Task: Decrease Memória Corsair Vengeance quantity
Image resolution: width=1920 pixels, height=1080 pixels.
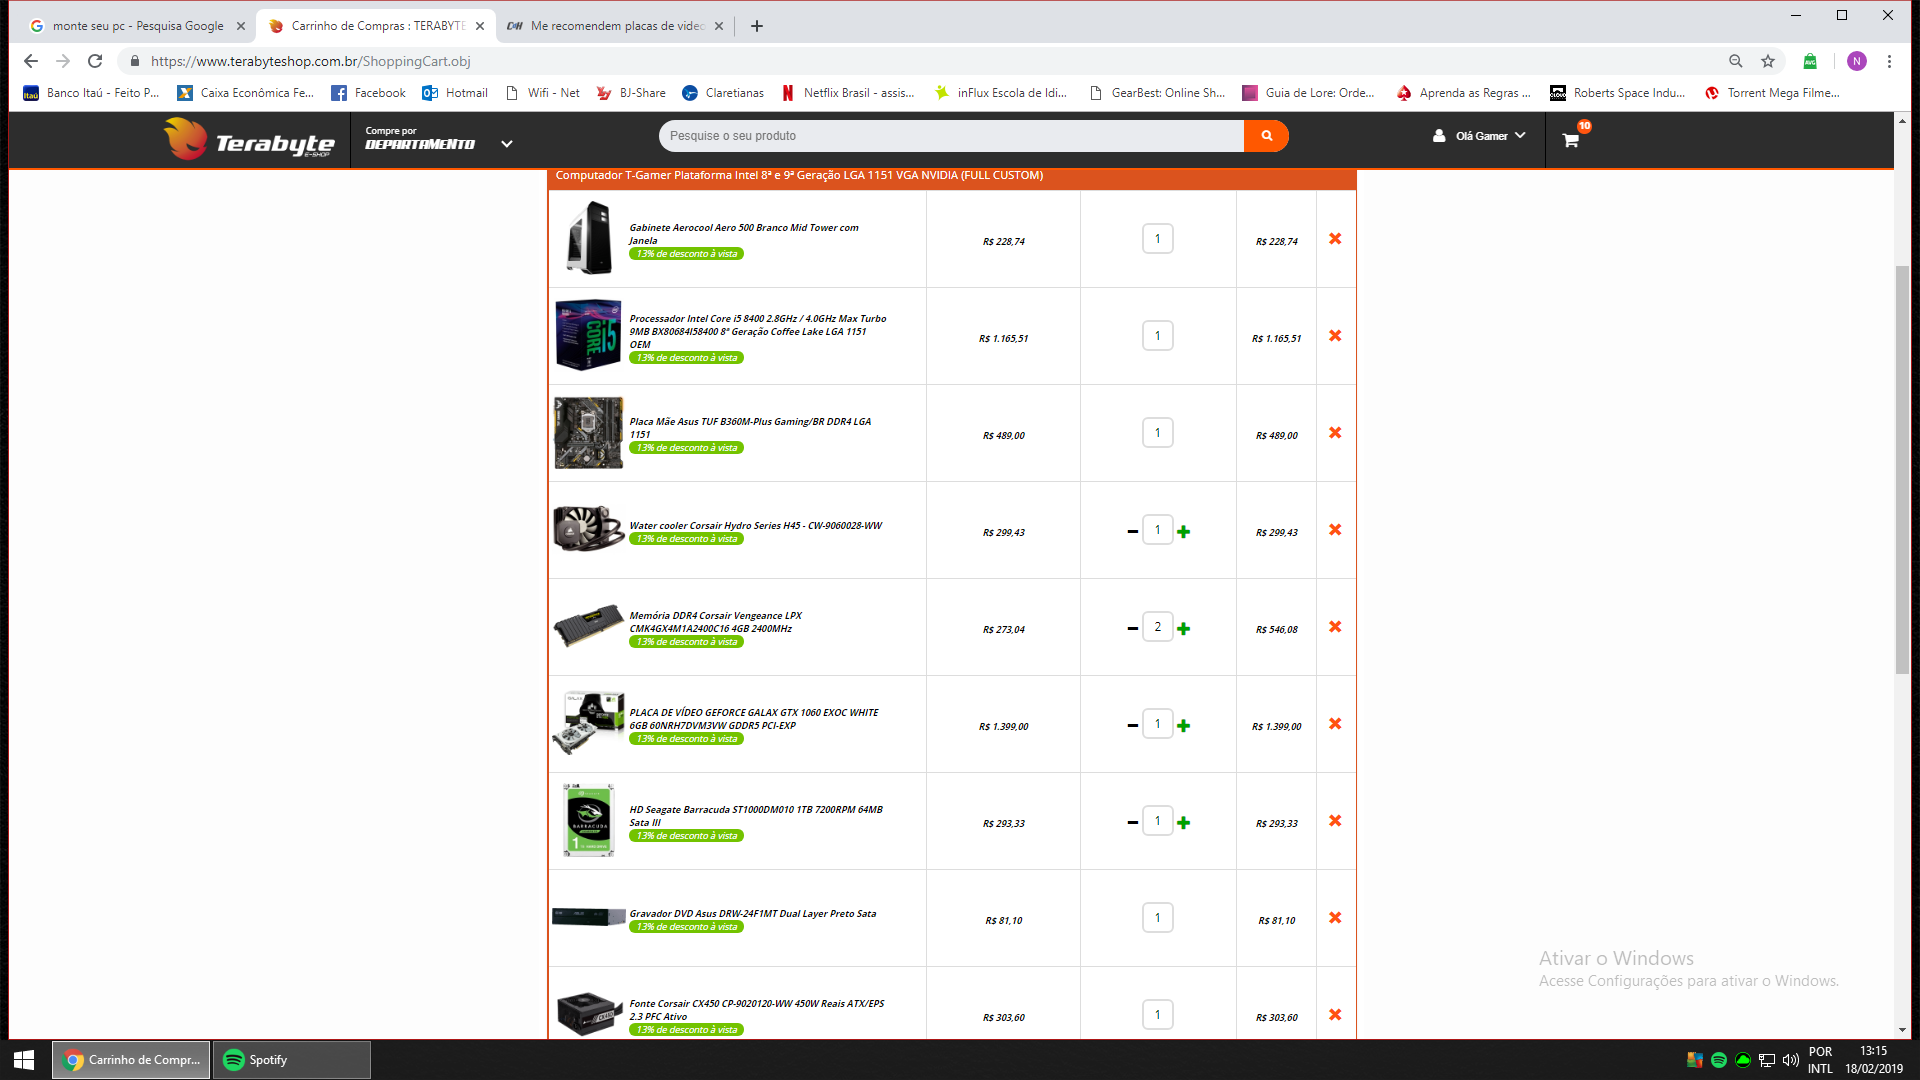Action: pyautogui.click(x=1132, y=629)
